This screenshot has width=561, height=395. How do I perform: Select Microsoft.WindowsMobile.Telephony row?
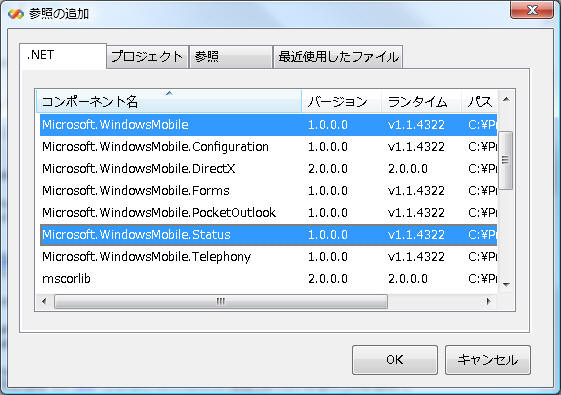pos(268,257)
